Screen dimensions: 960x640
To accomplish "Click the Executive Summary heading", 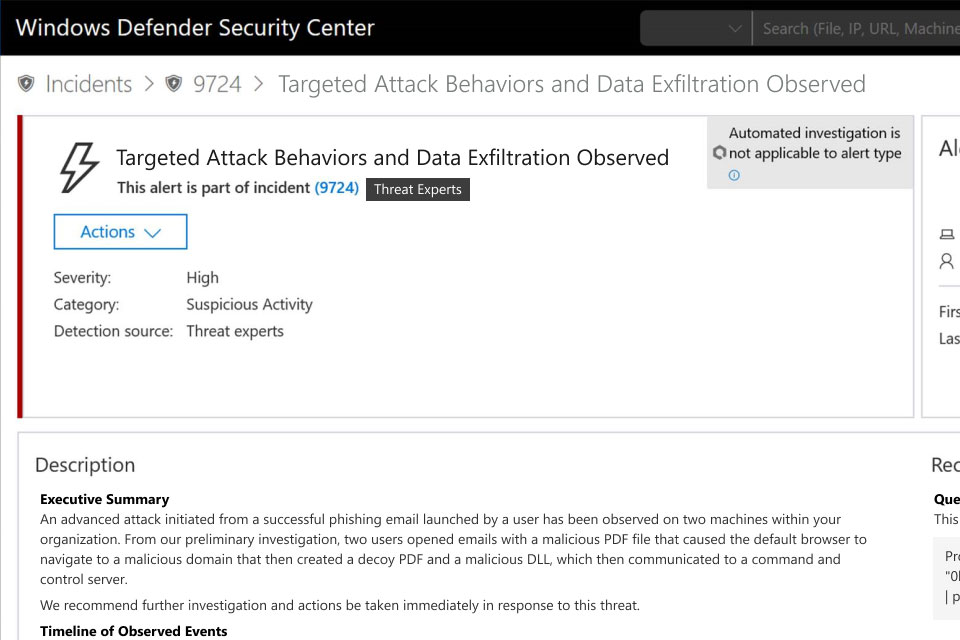I will [x=104, y=499].
